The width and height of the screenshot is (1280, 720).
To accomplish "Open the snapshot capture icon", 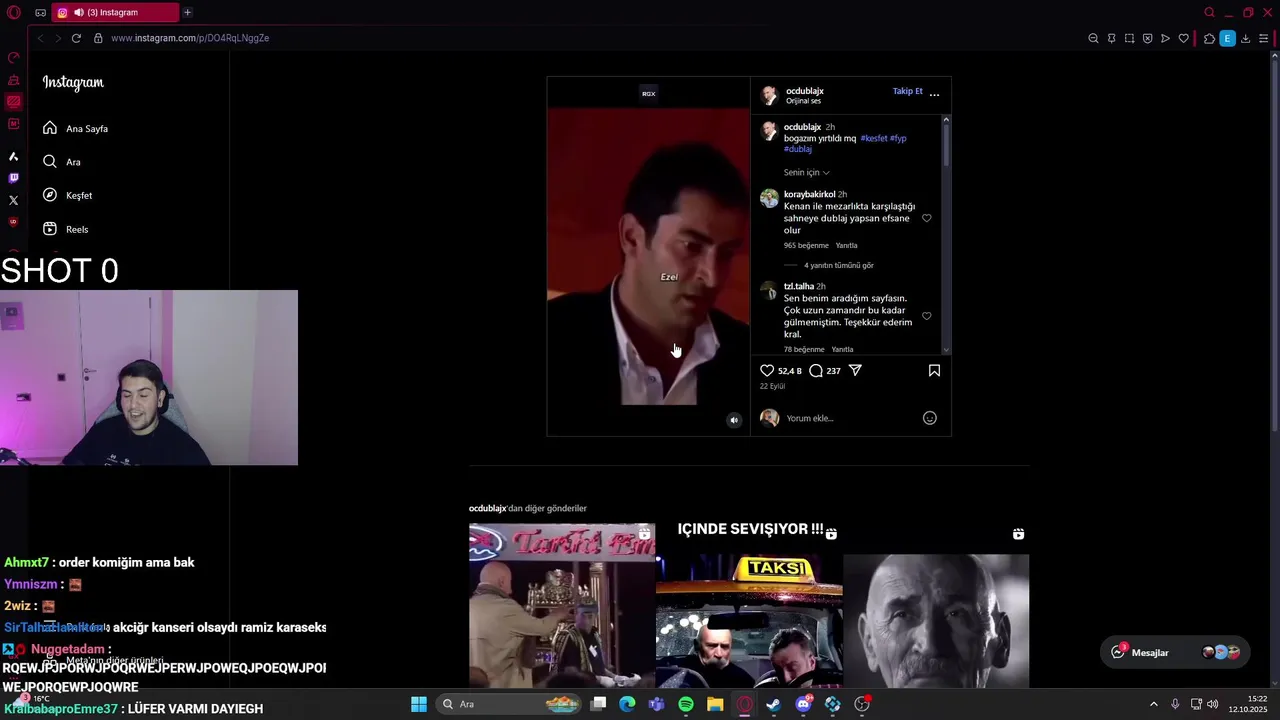I will (1129, 38).
